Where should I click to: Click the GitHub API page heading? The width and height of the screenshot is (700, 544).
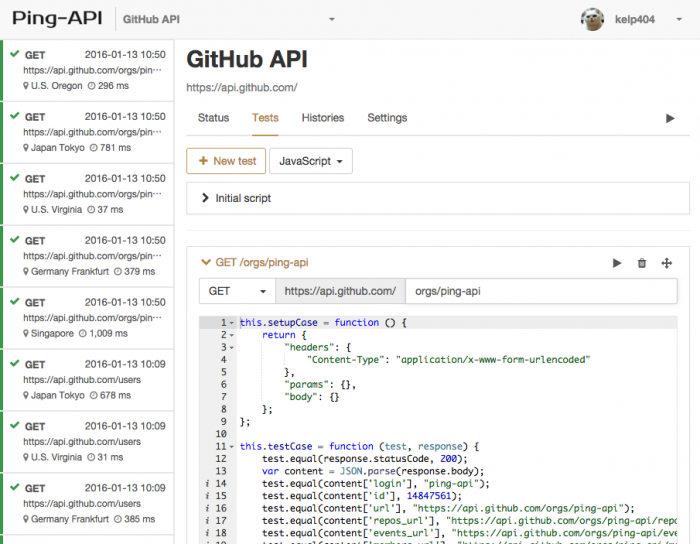pyautogui.click(x=247, y=59)
